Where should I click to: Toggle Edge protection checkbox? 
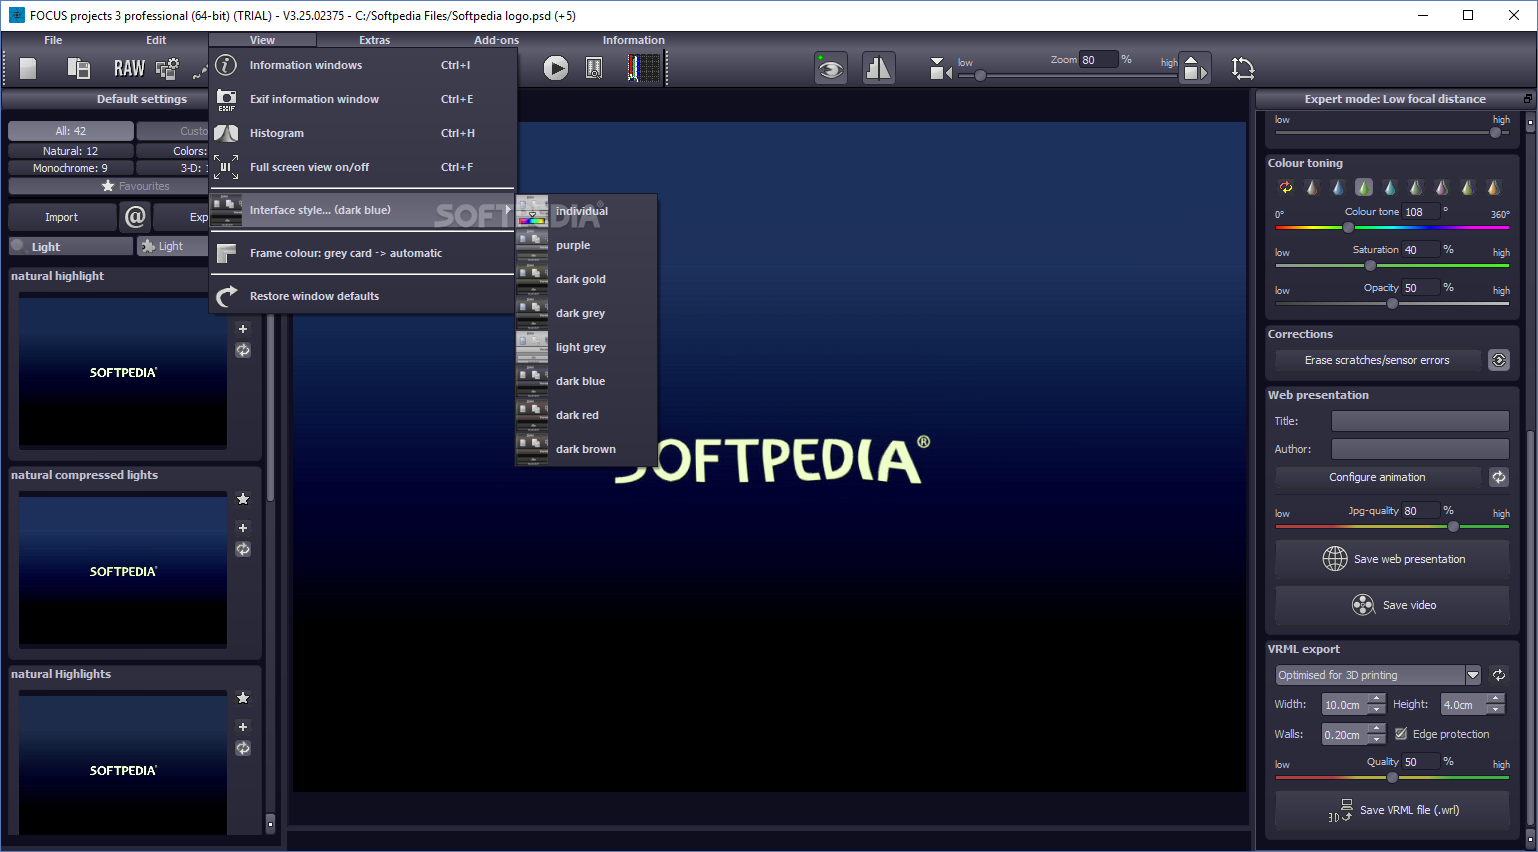(x=1401, y=734)
